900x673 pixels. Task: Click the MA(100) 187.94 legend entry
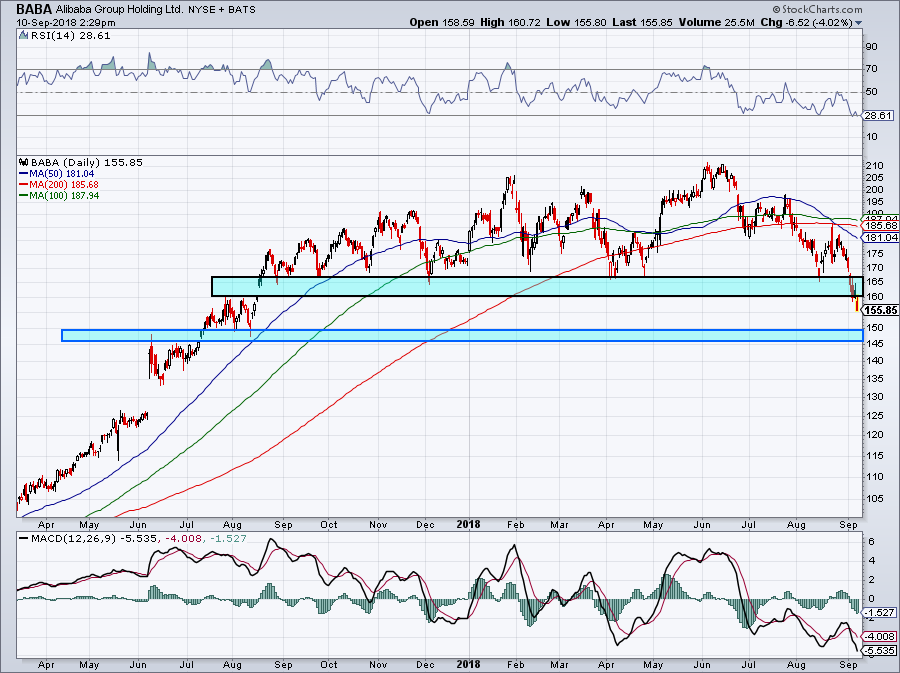click(65, 196)
